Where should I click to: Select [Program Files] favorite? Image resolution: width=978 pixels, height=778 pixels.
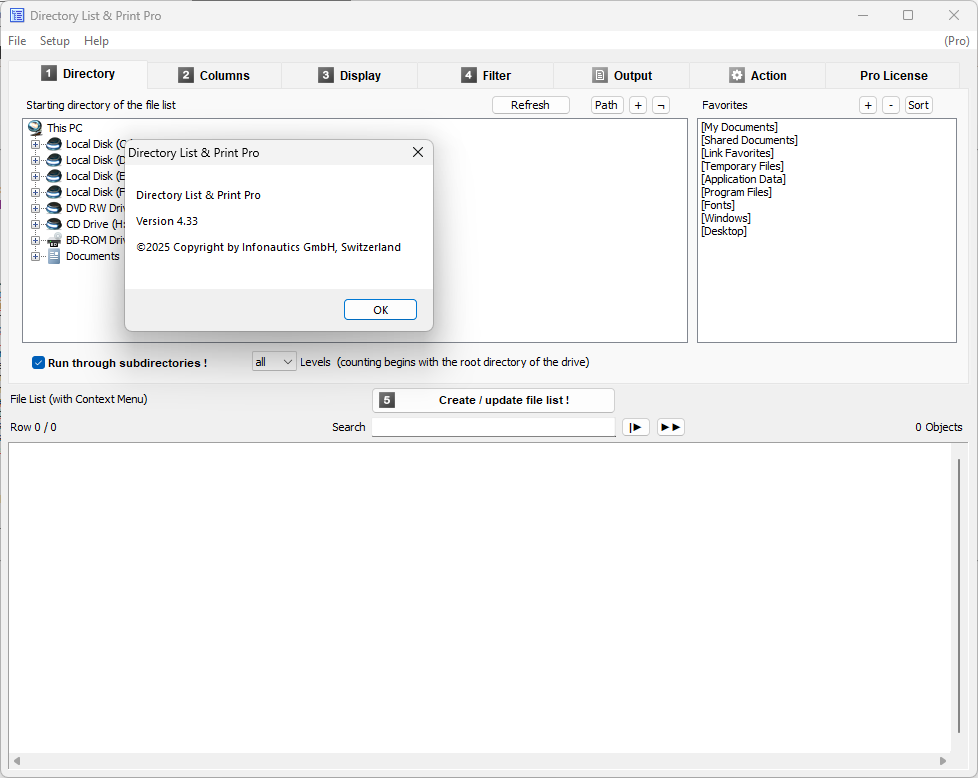pyautogui.click(x=736, y=192)
